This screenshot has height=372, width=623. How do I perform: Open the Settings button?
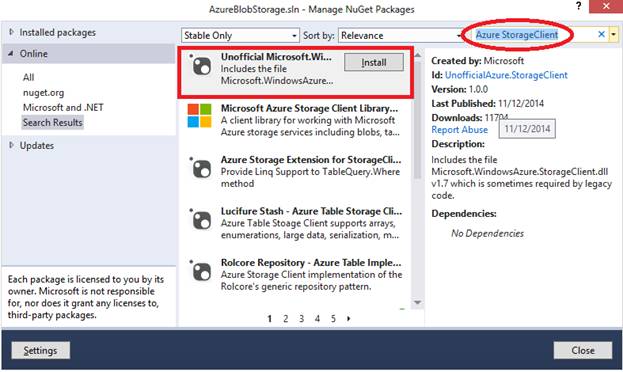(x=41, y=350)
